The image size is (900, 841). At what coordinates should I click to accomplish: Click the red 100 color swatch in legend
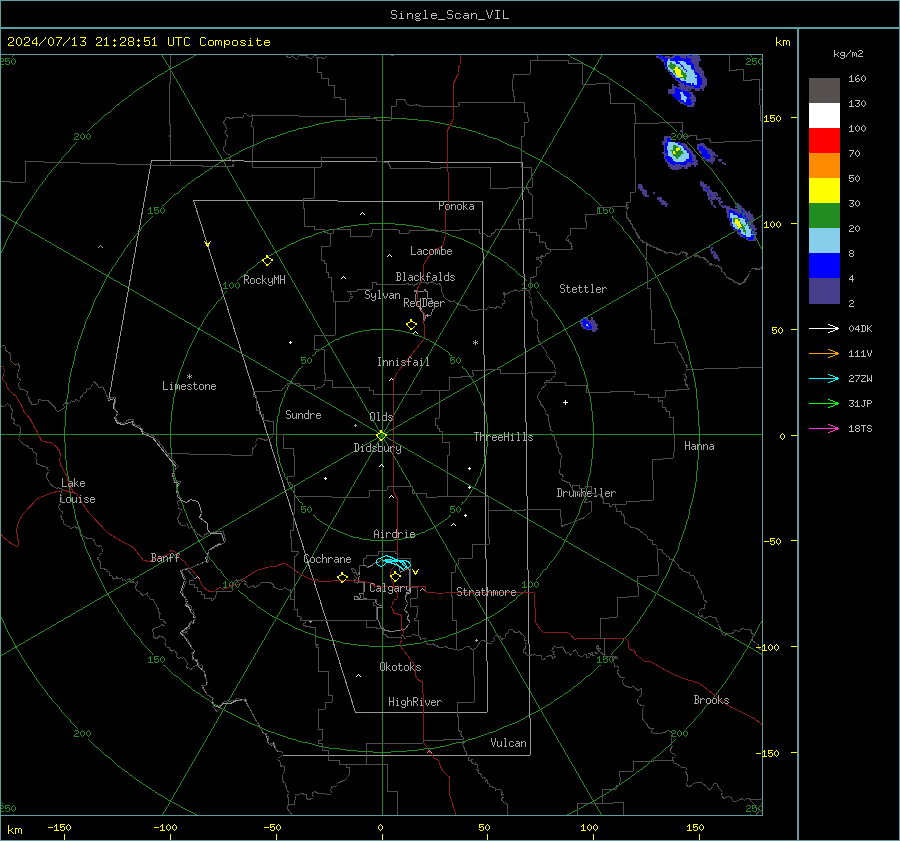(824, 141)
